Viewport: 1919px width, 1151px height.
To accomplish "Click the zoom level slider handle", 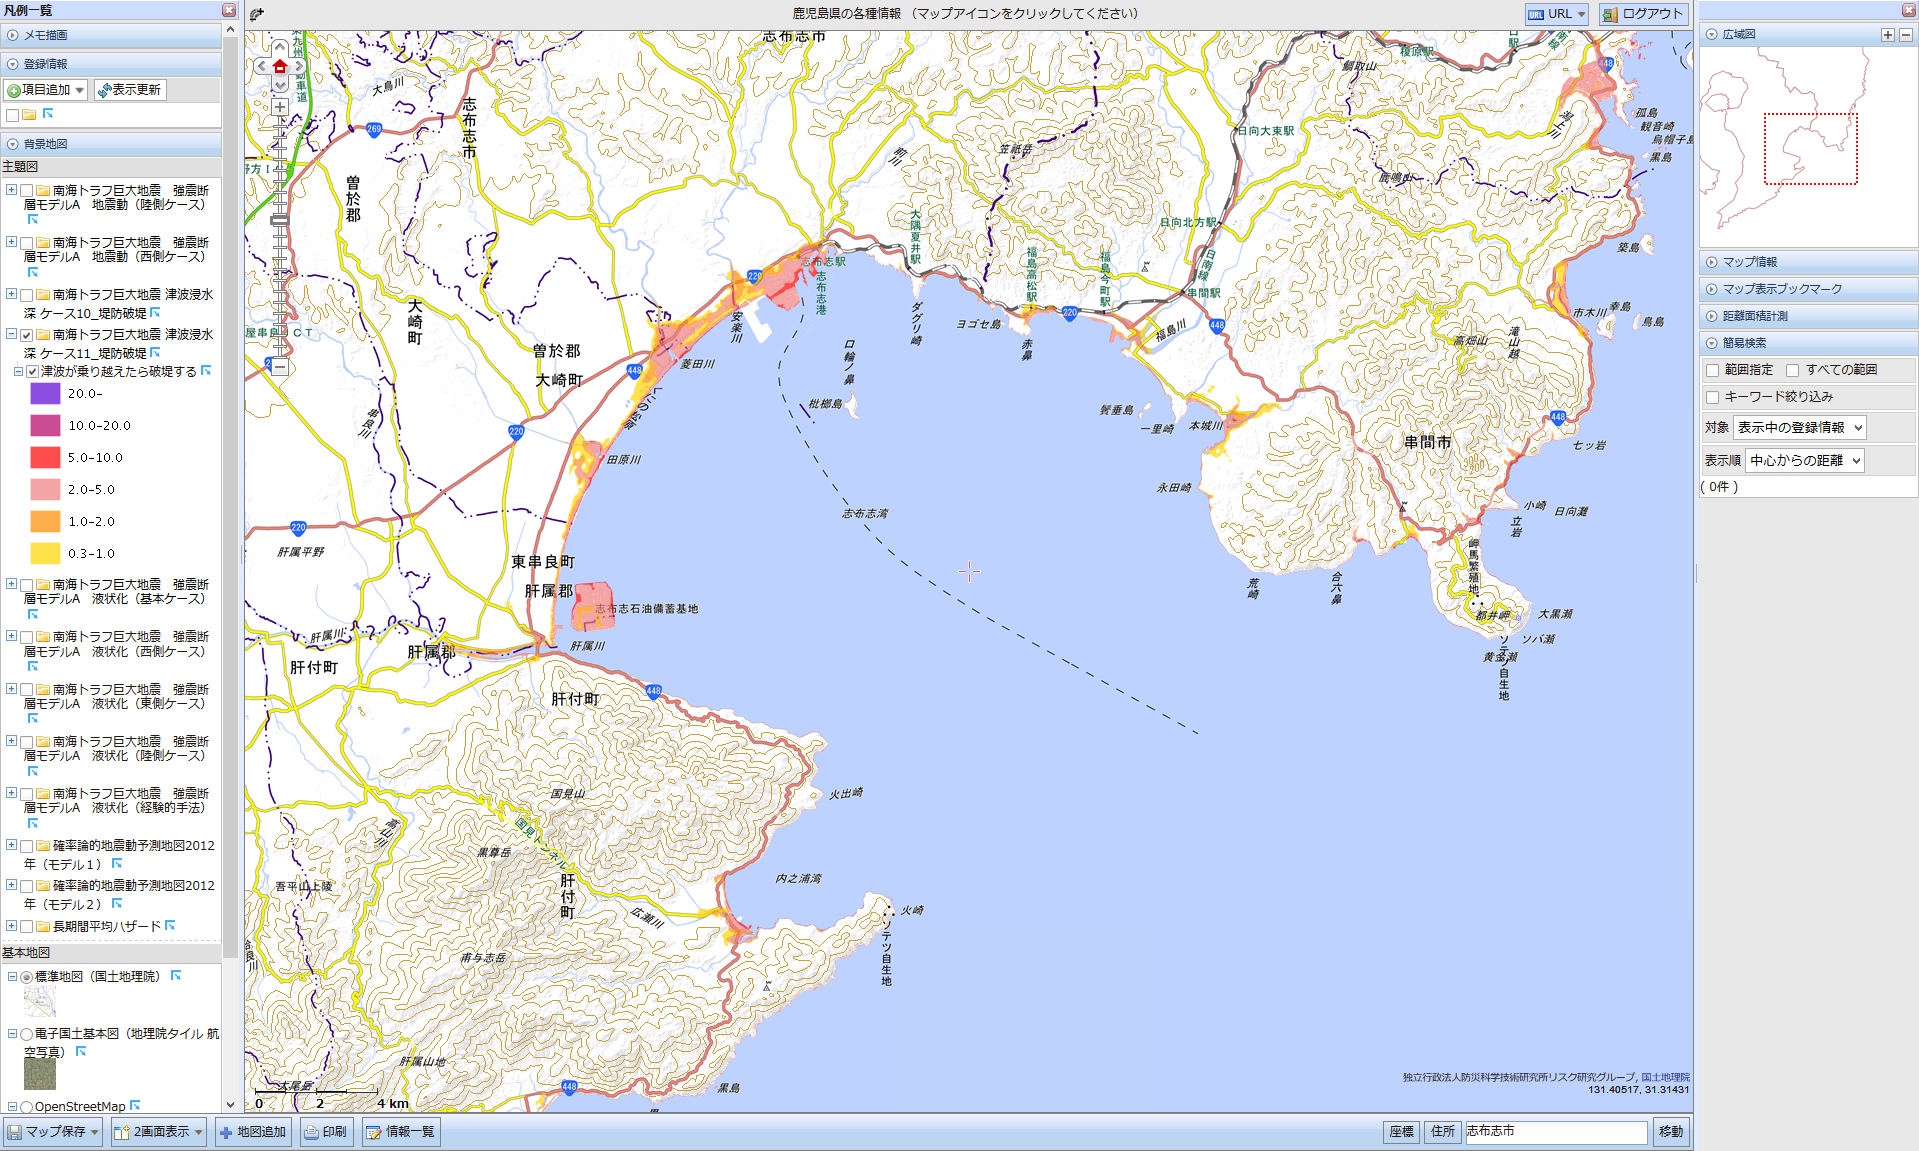I will 280,219.
